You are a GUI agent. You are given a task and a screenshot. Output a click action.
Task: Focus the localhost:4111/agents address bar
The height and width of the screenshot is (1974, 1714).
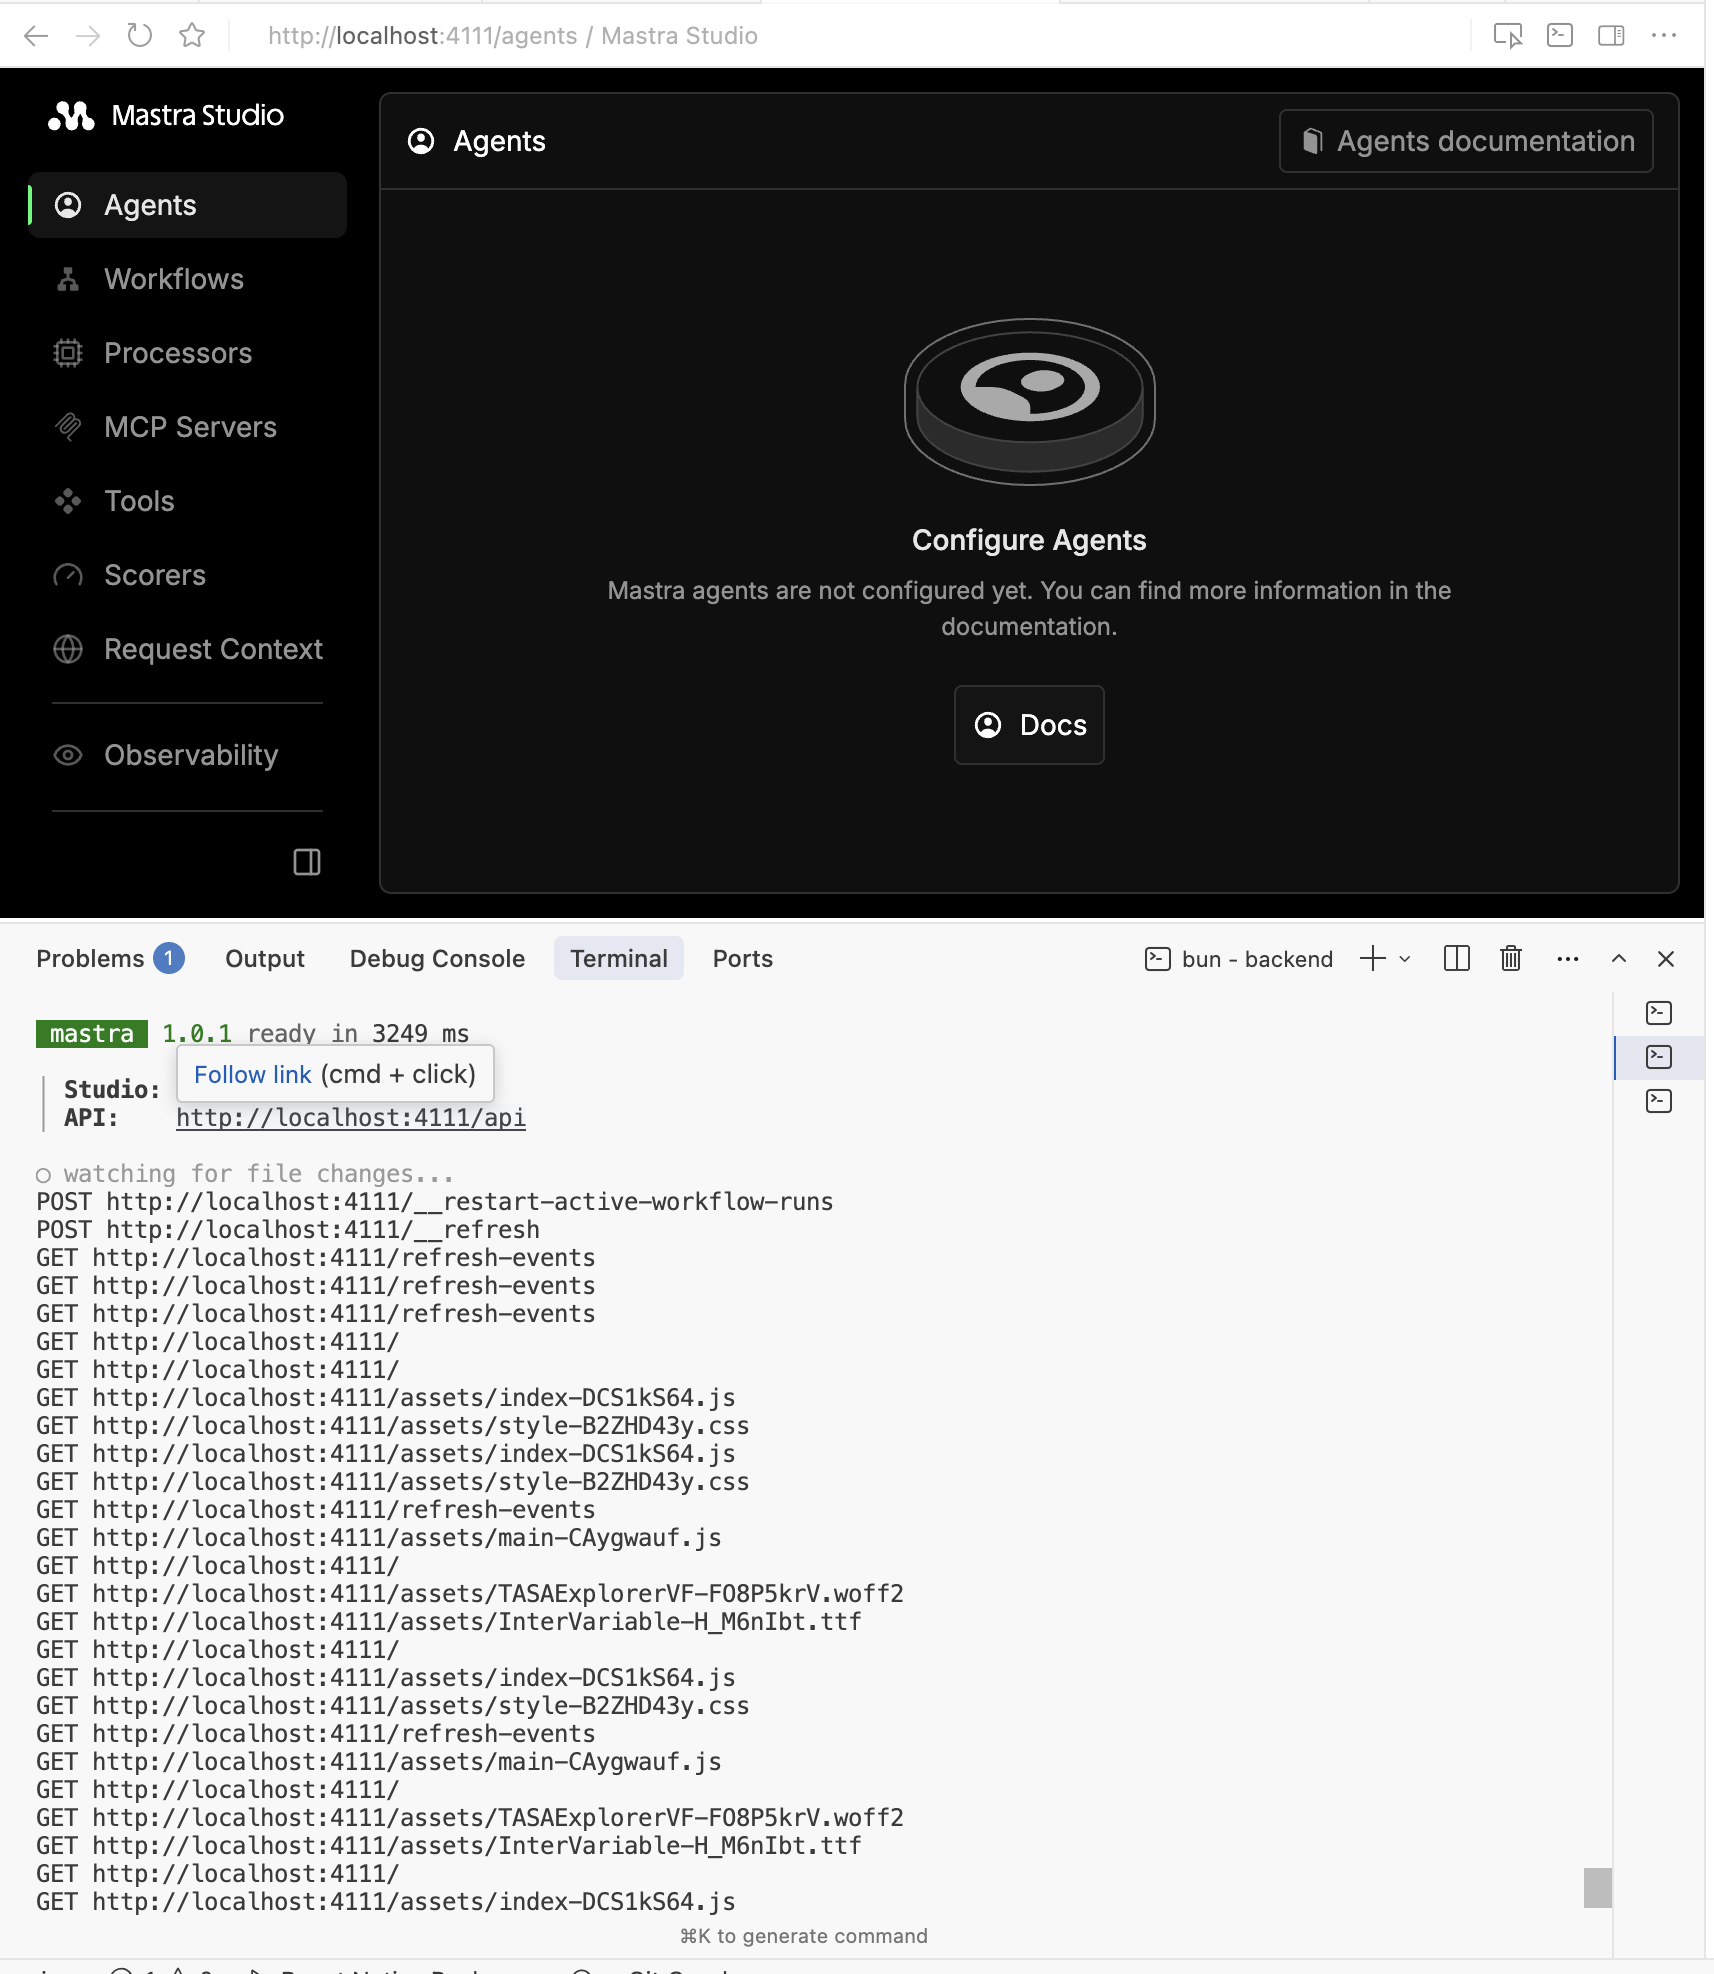512,36
